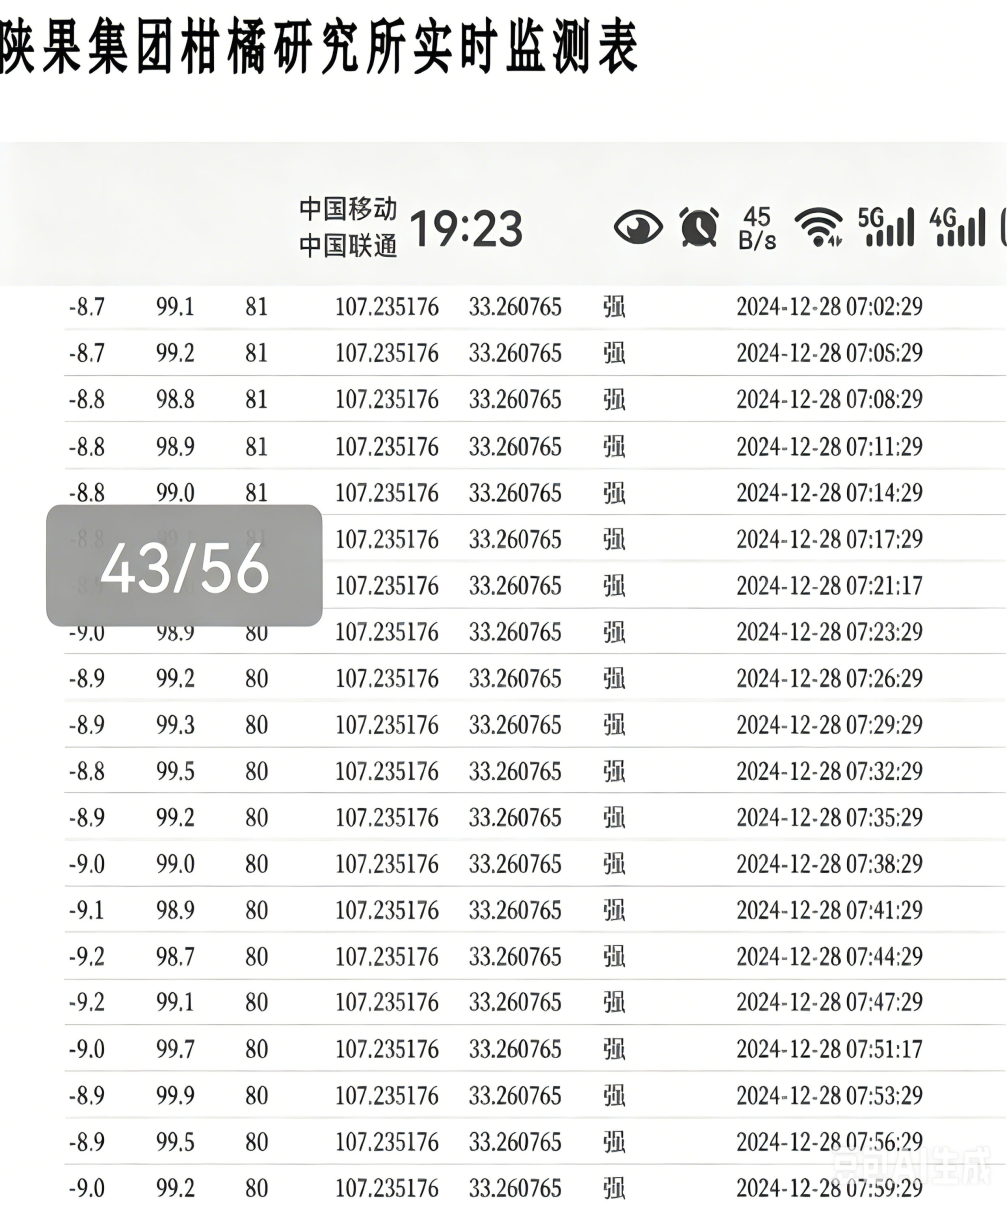The width and height of the screenshot is (1007, 1206).
Task: Tap the 19:23 status bar clock
Action: [467, 229]
